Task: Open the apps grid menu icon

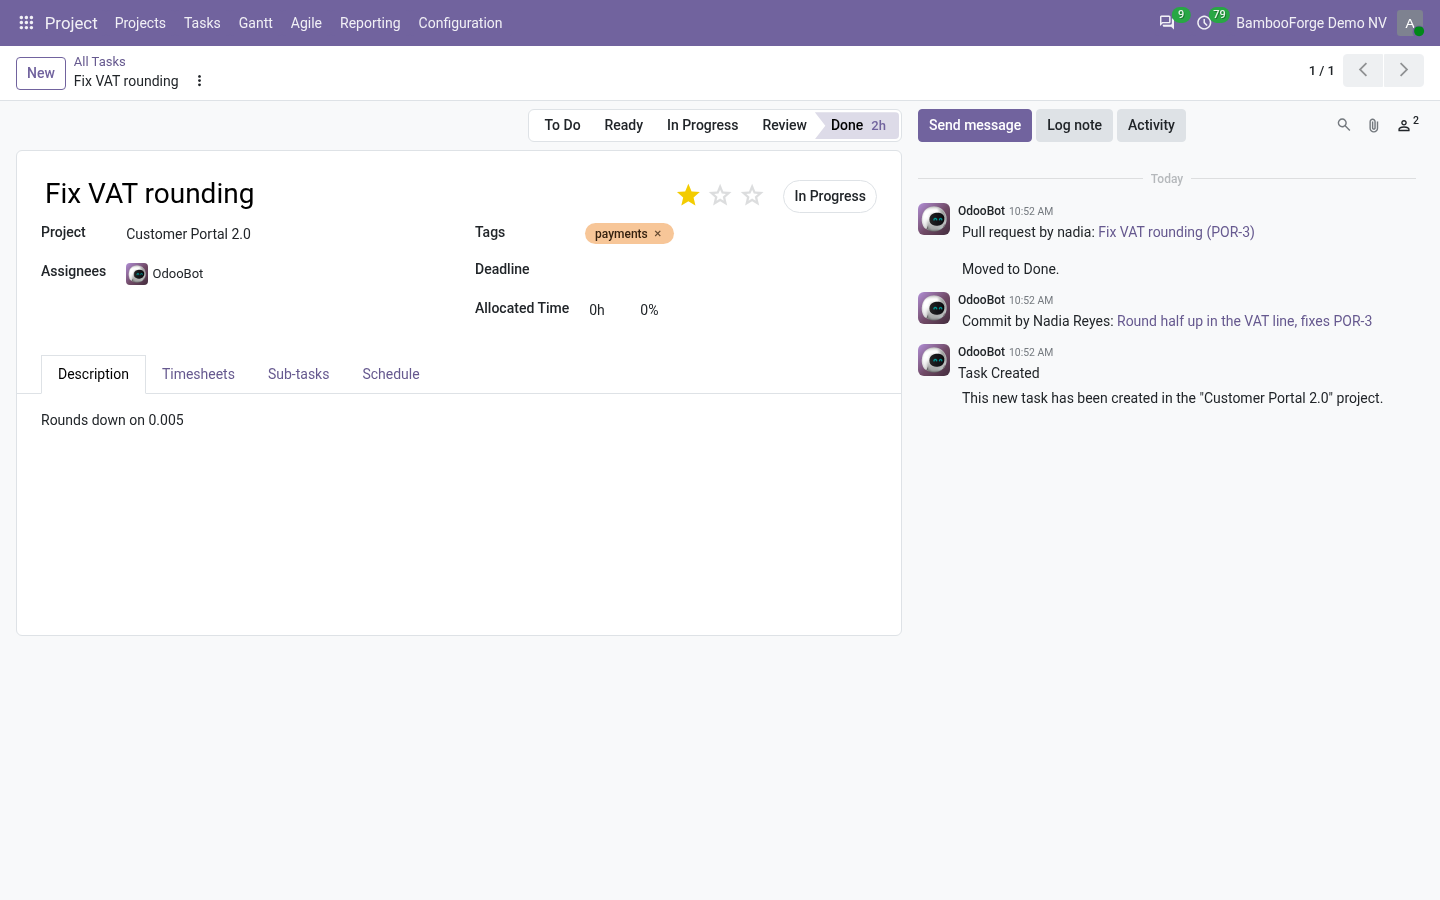Action: [x=26, y=23]
